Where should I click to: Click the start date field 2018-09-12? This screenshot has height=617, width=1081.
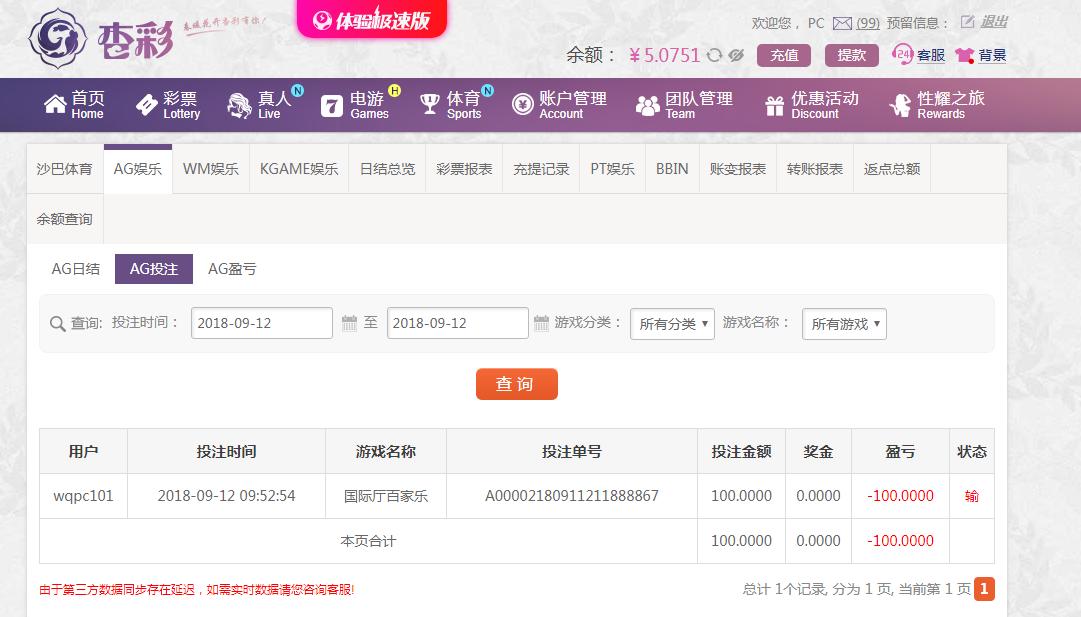(x=262, y=323)
